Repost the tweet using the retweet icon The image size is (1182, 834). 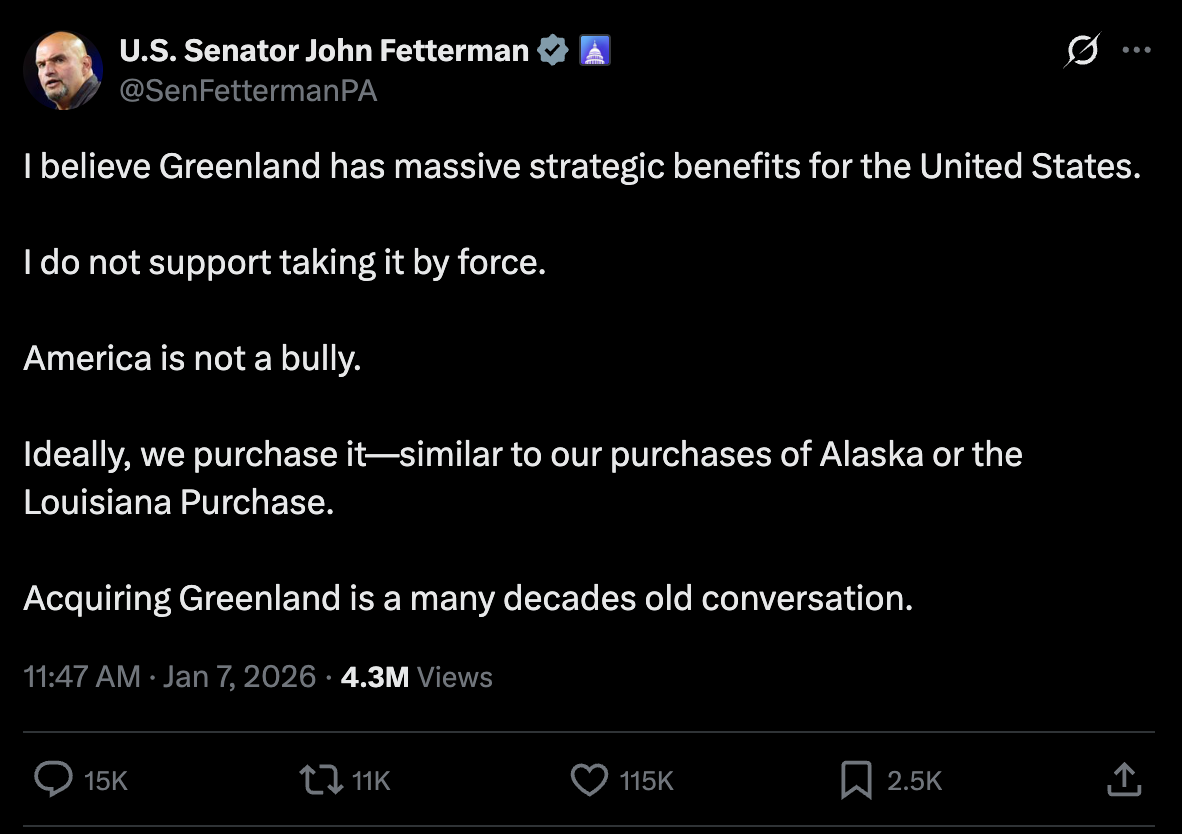tap(322, 780)
